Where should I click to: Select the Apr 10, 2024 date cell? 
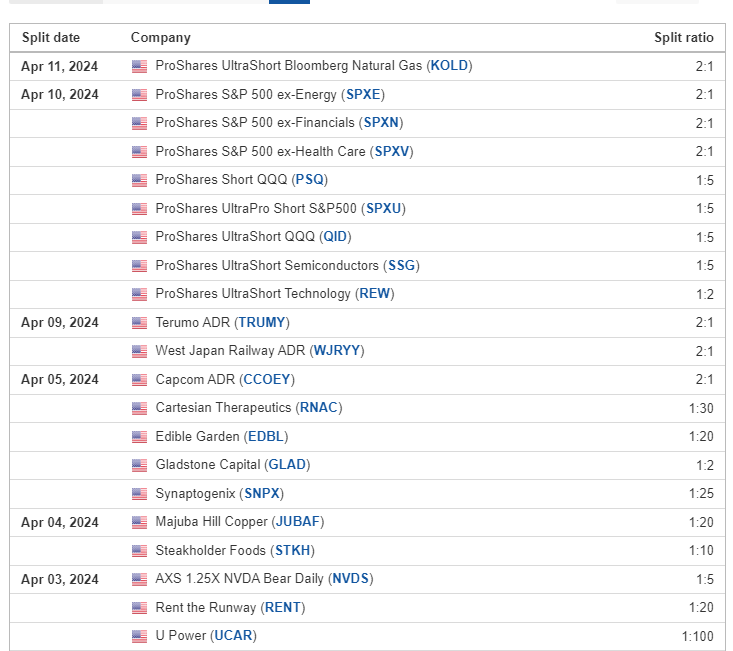59,94
